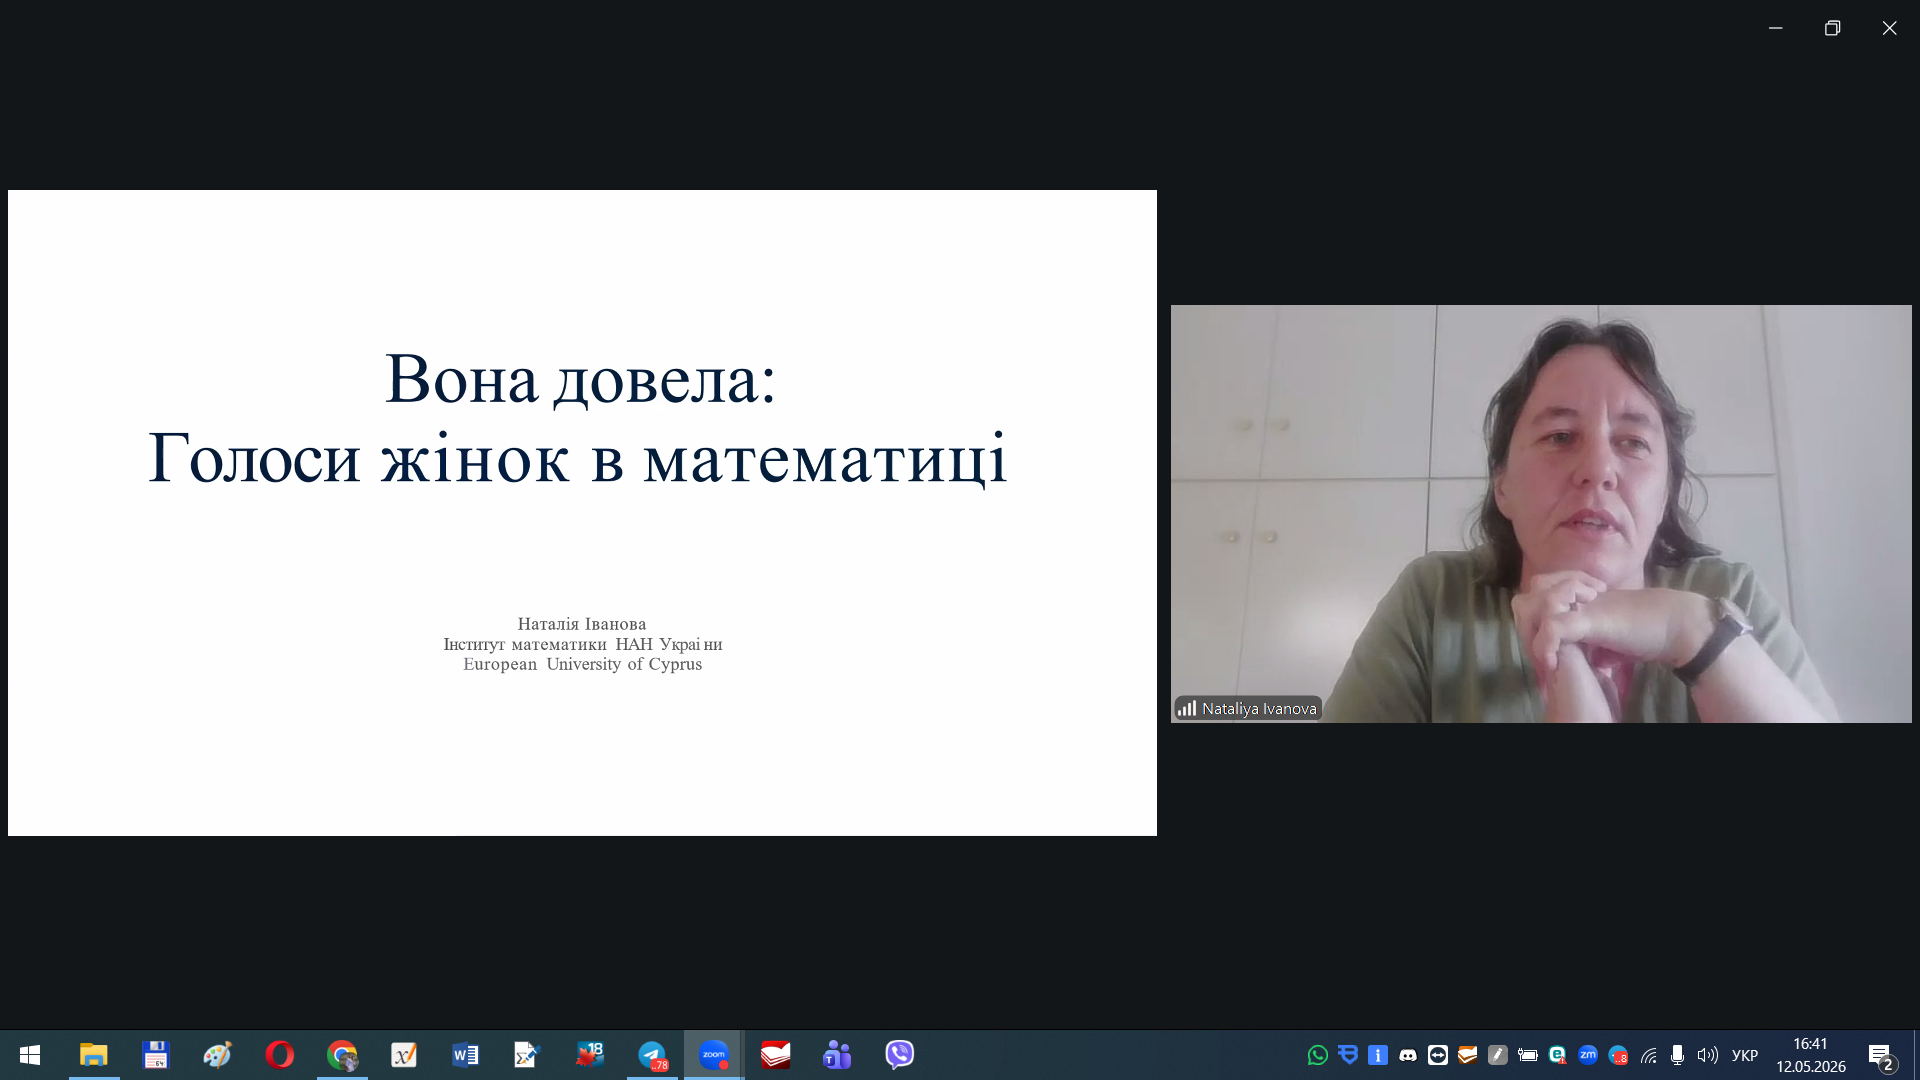Open Microsoft Teams taskbar icon
1920x1080 pixels.
pyautogui.click(x=838, y=1055)
